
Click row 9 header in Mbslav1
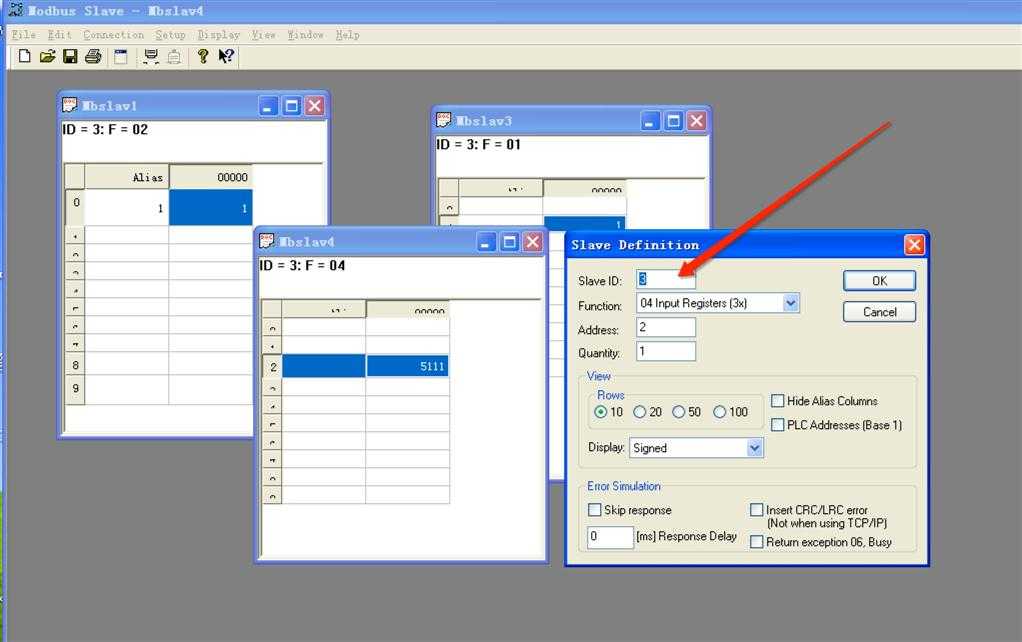(x=76, y=389)
